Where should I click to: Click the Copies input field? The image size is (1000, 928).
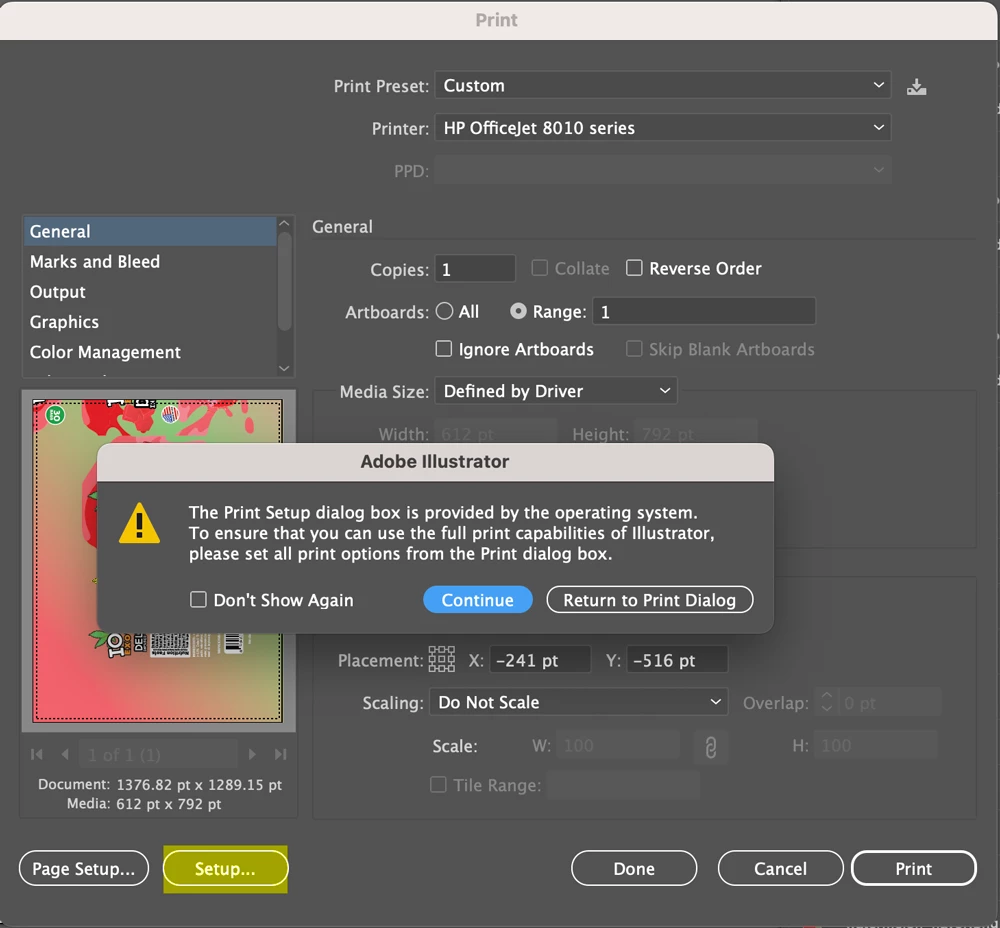tap(475, 269)
